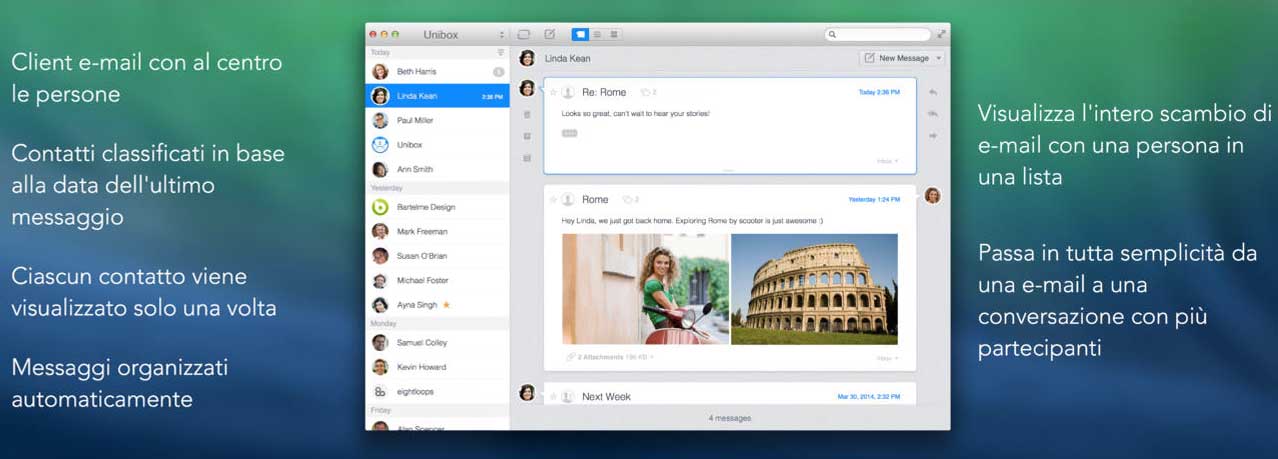Click thread count icon next to Rome

click(630, 200)
